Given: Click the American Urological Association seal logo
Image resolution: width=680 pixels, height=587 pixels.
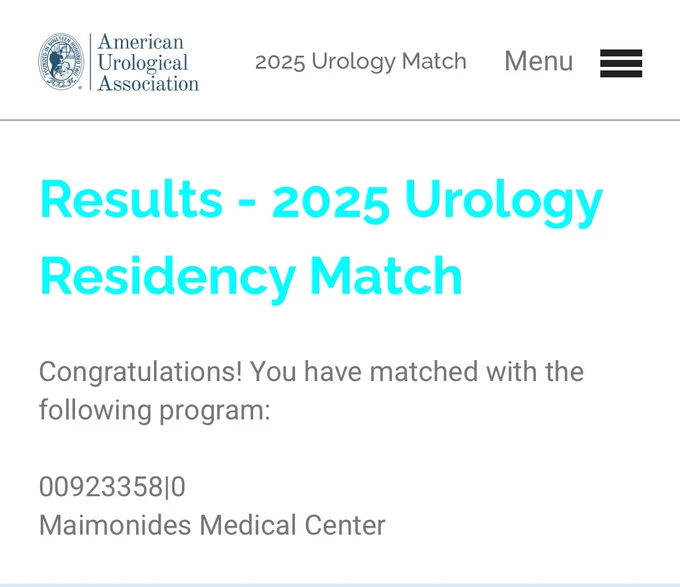Looking at the screenshot, I should coord(61,61).
